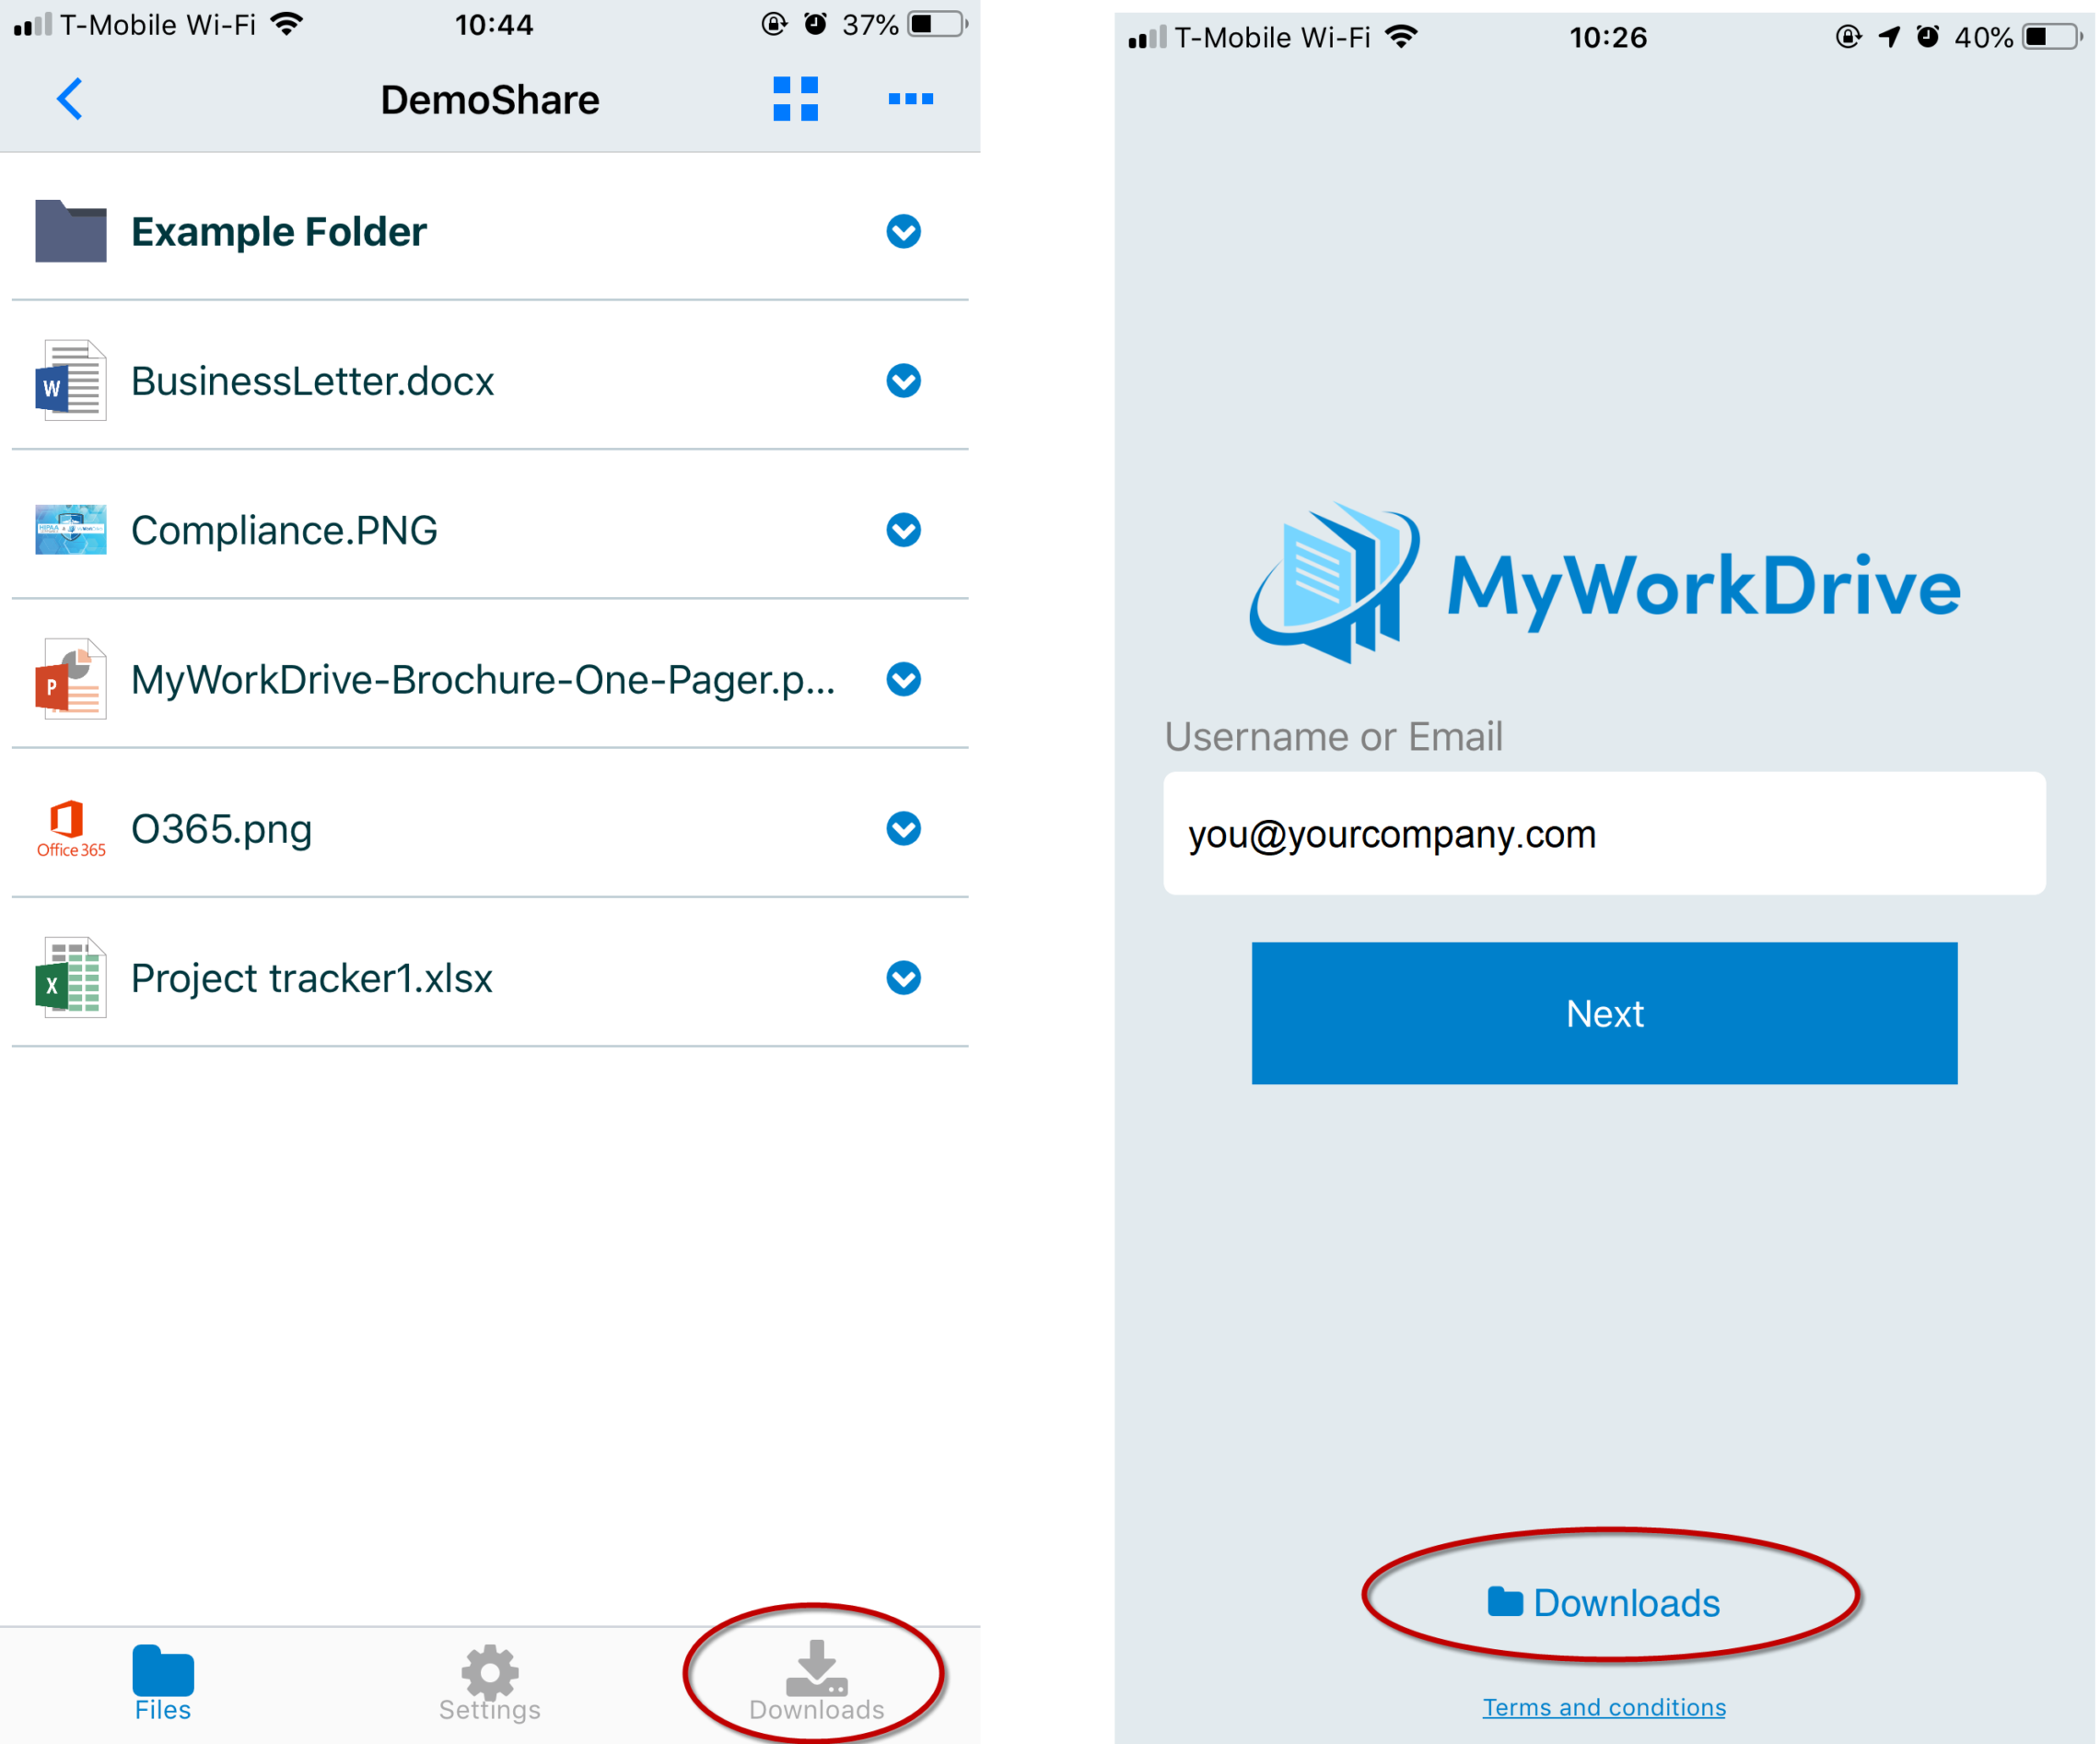Expand options for Project tracker1.xlsx
Viewport: 2100px width, 1744px height.
click(903, 977)
